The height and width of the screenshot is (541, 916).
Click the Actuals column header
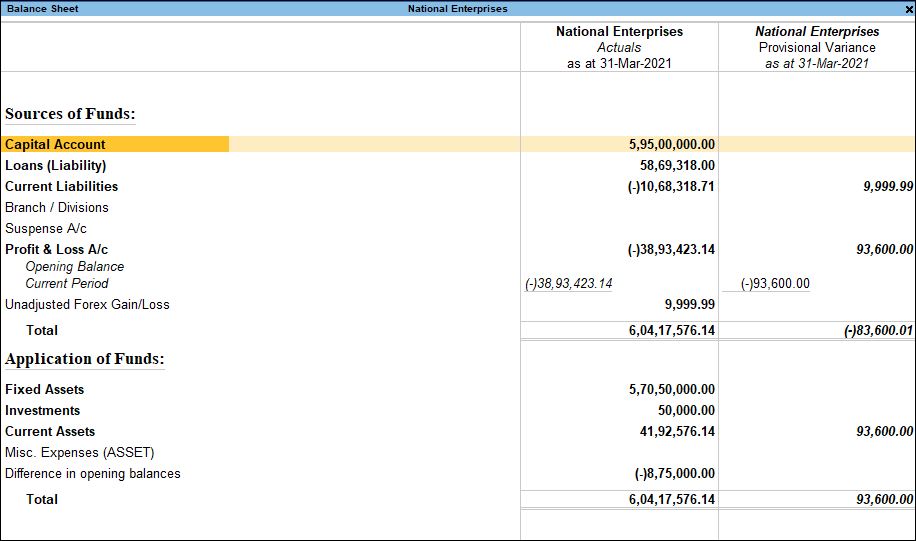point(619,47)
